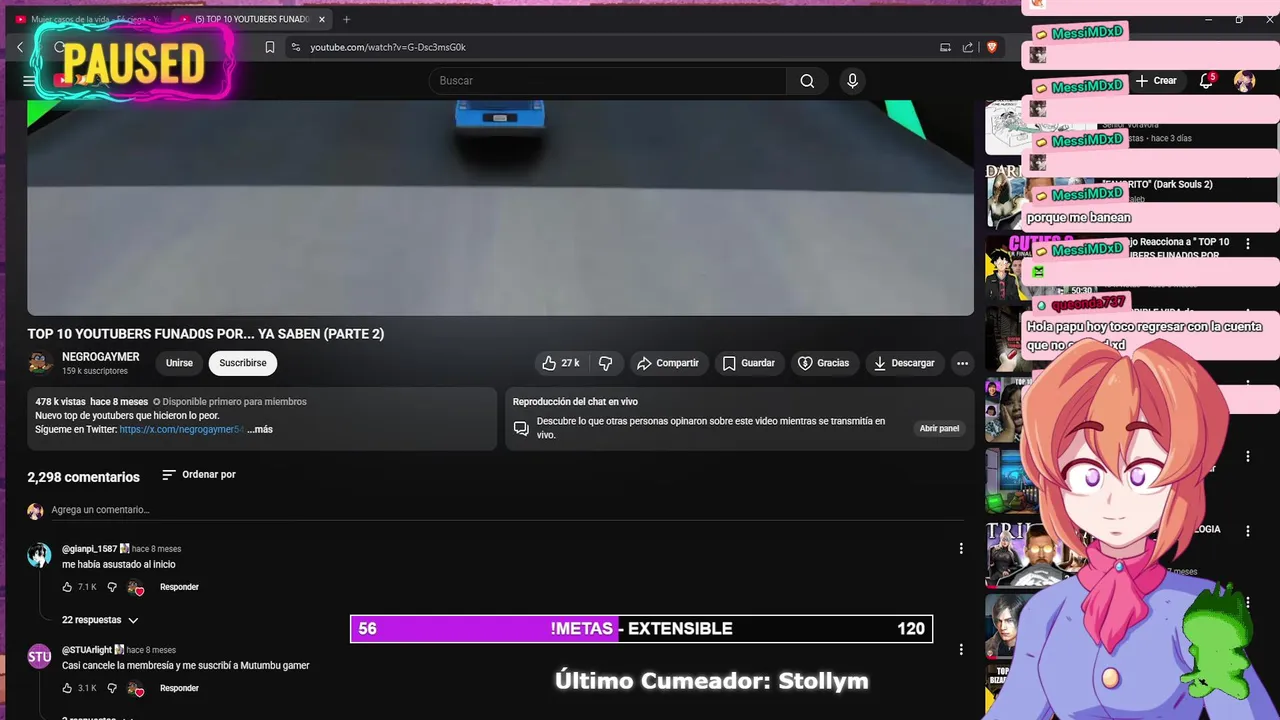Open the NEGROGAYMER channel name link
The image size is (1280, 720).
[101, 357]
